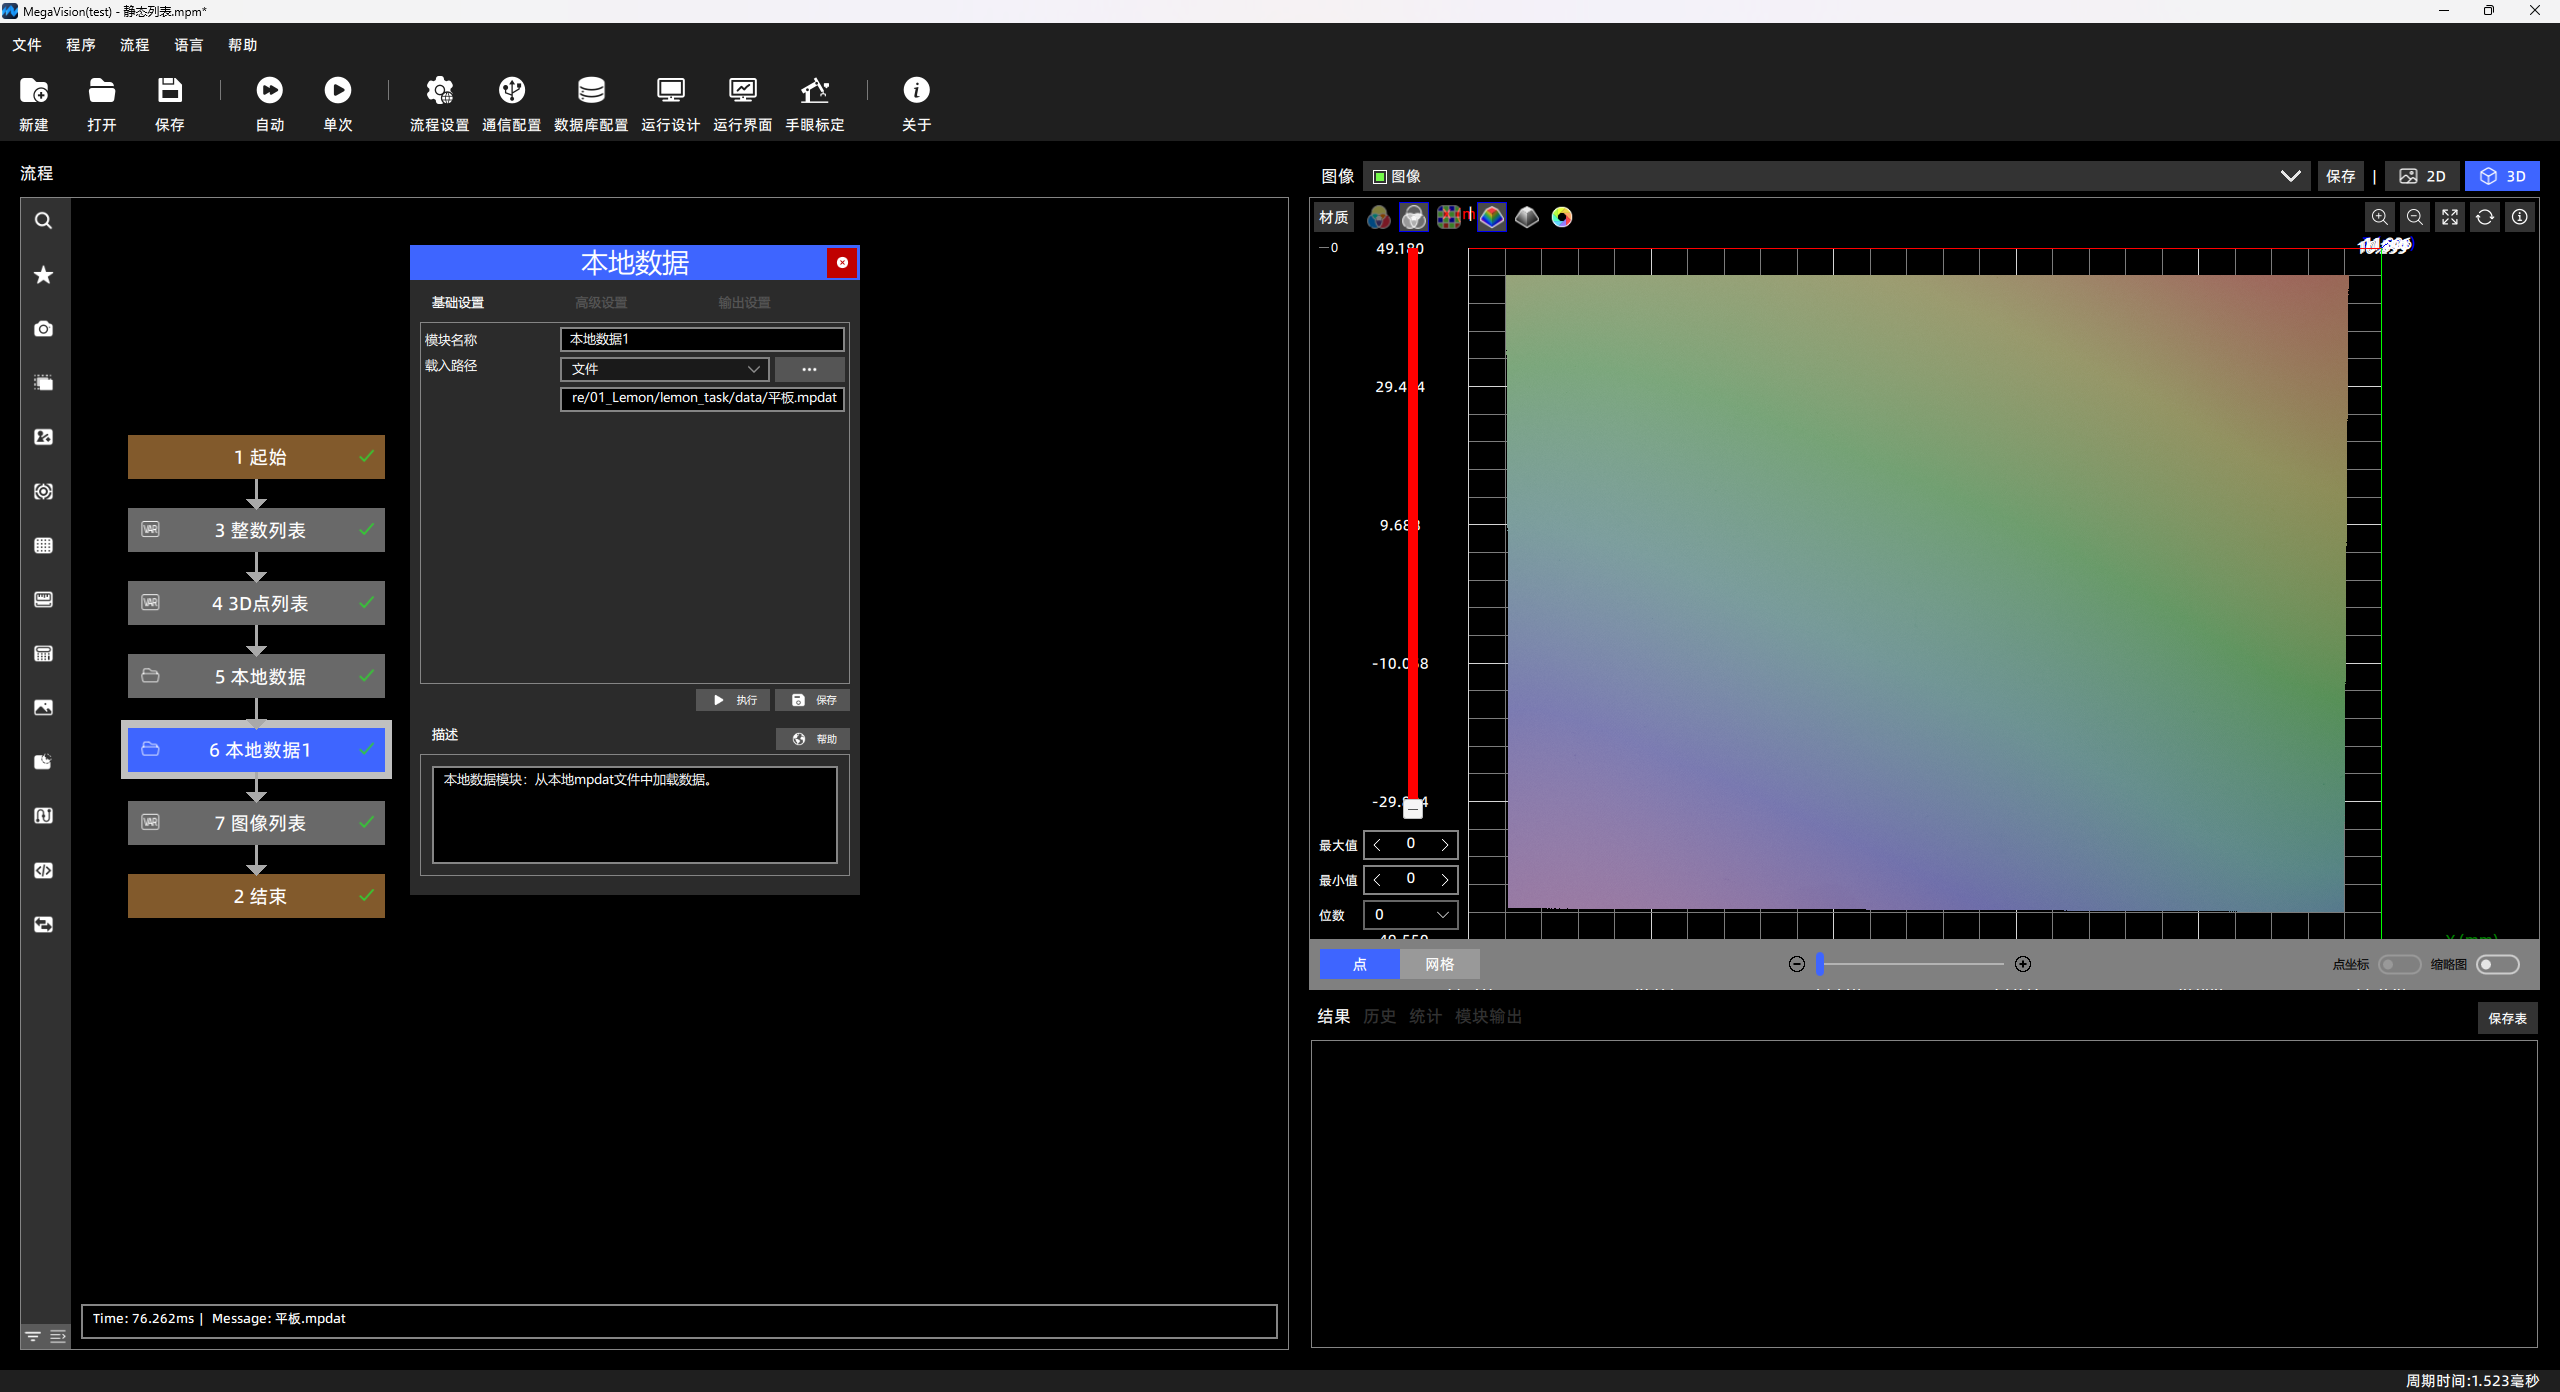
Task: Select the grey pyramid material icon
Action: tap(1527, 217)
